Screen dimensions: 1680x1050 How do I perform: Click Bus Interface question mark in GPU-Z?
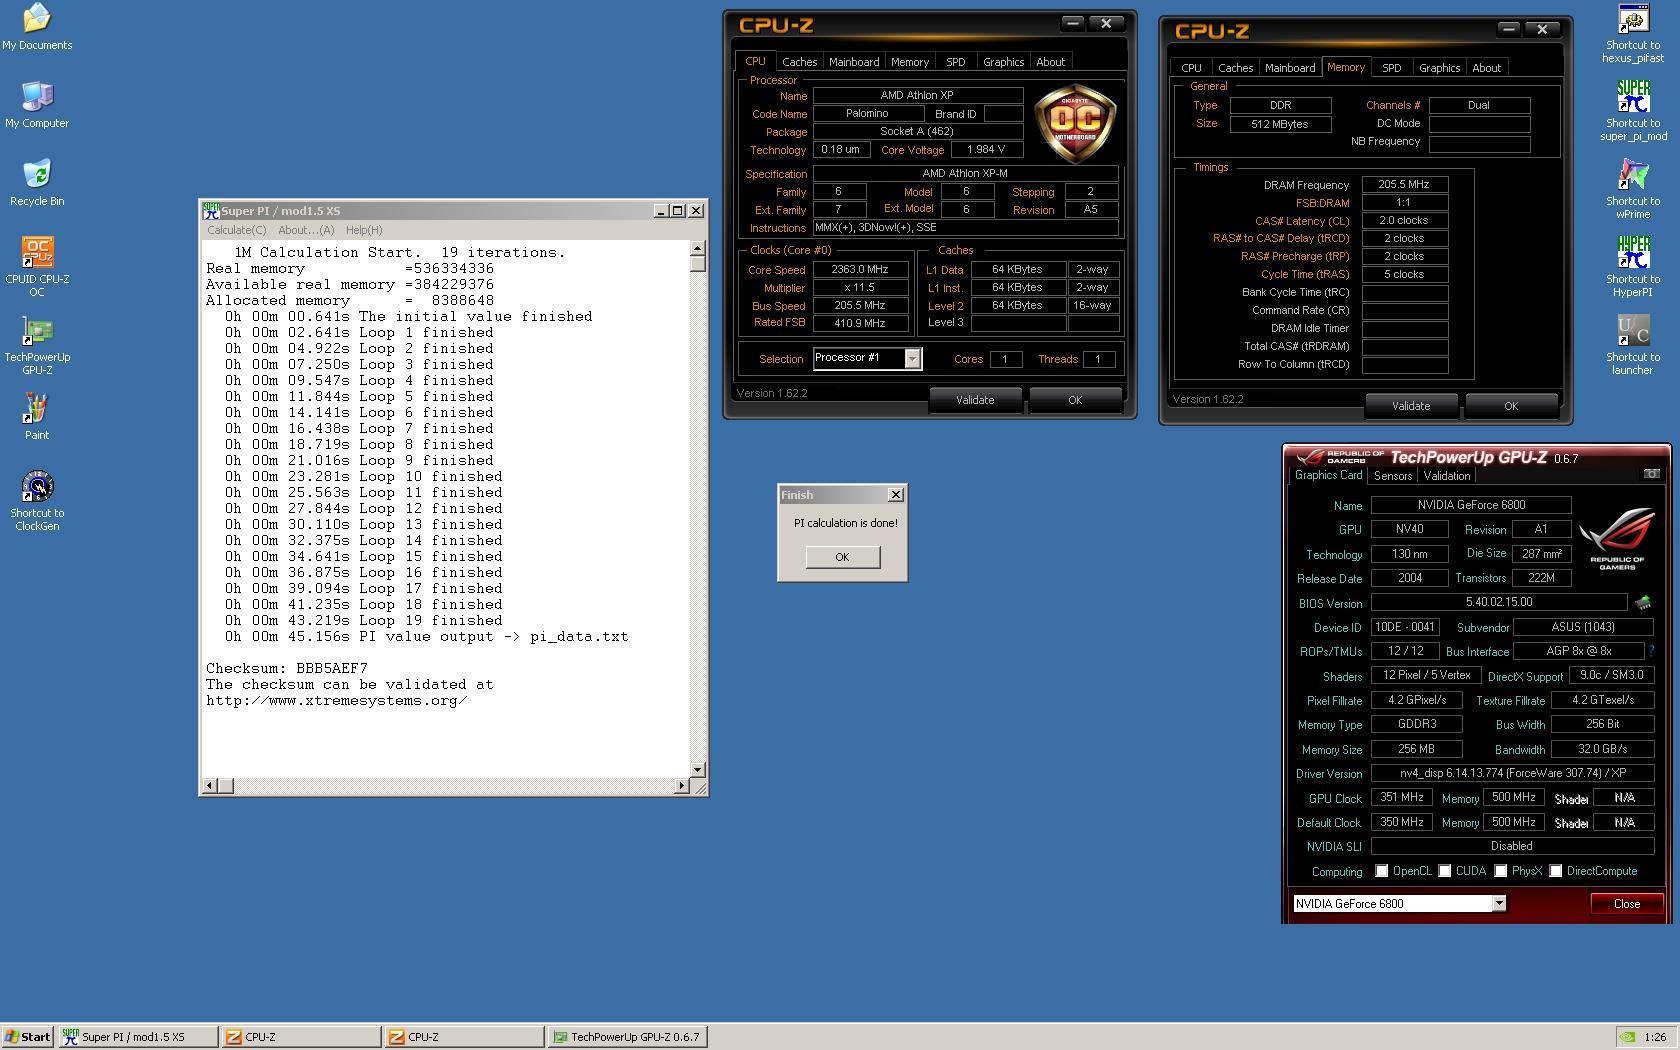coord(1651,651)
